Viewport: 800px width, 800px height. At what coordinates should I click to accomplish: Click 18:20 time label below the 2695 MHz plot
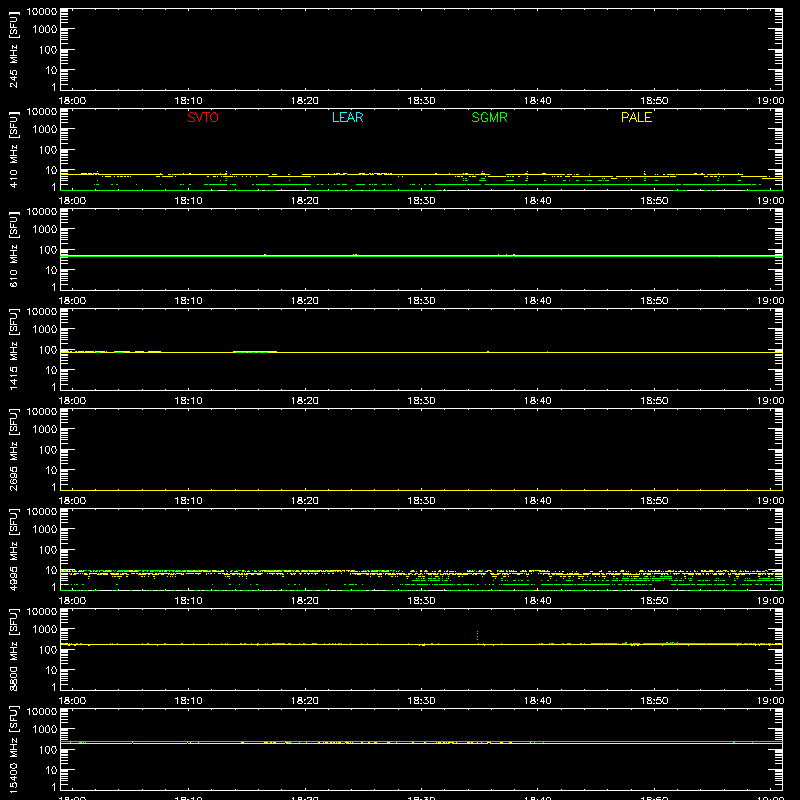pos(305,501)
